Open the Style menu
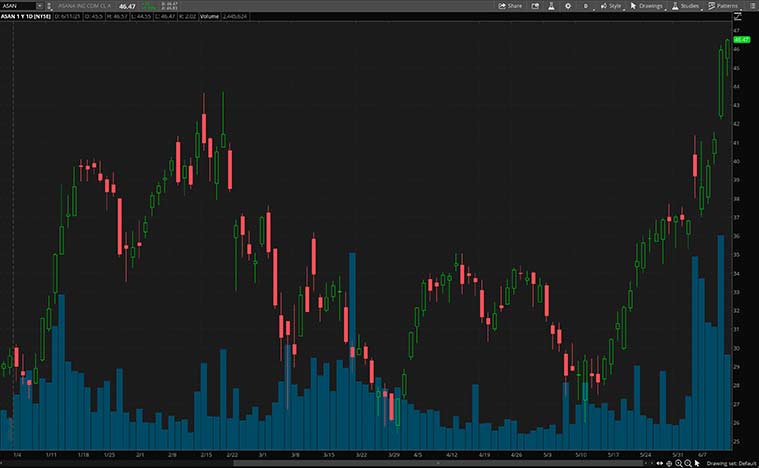 [x=610, y=6]
